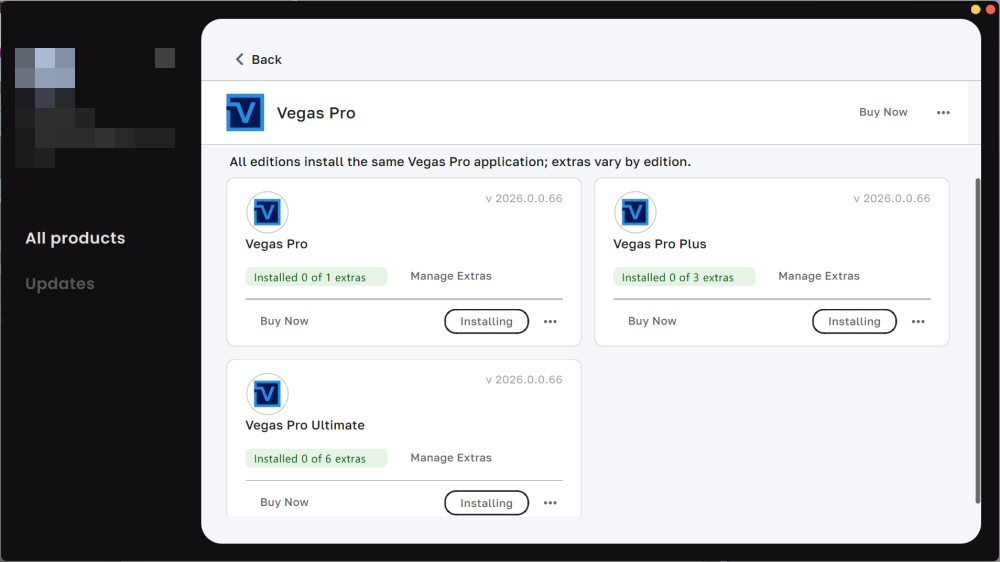Open Manage Extras for Vegas Pro
The height and width of the screenshot is (562, 1000).
[x=451, y=276]
